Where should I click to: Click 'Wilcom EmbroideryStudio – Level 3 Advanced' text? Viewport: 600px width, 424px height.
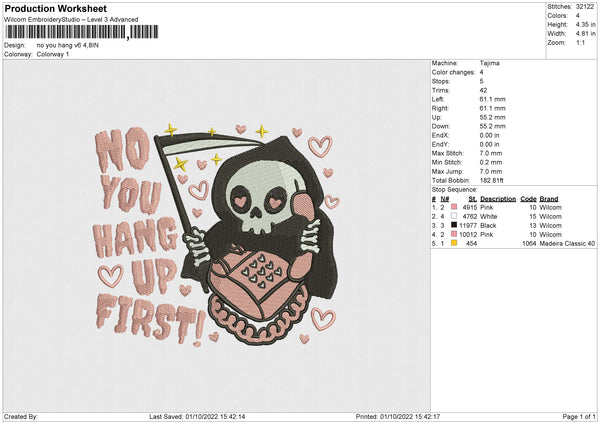[71, 20]
